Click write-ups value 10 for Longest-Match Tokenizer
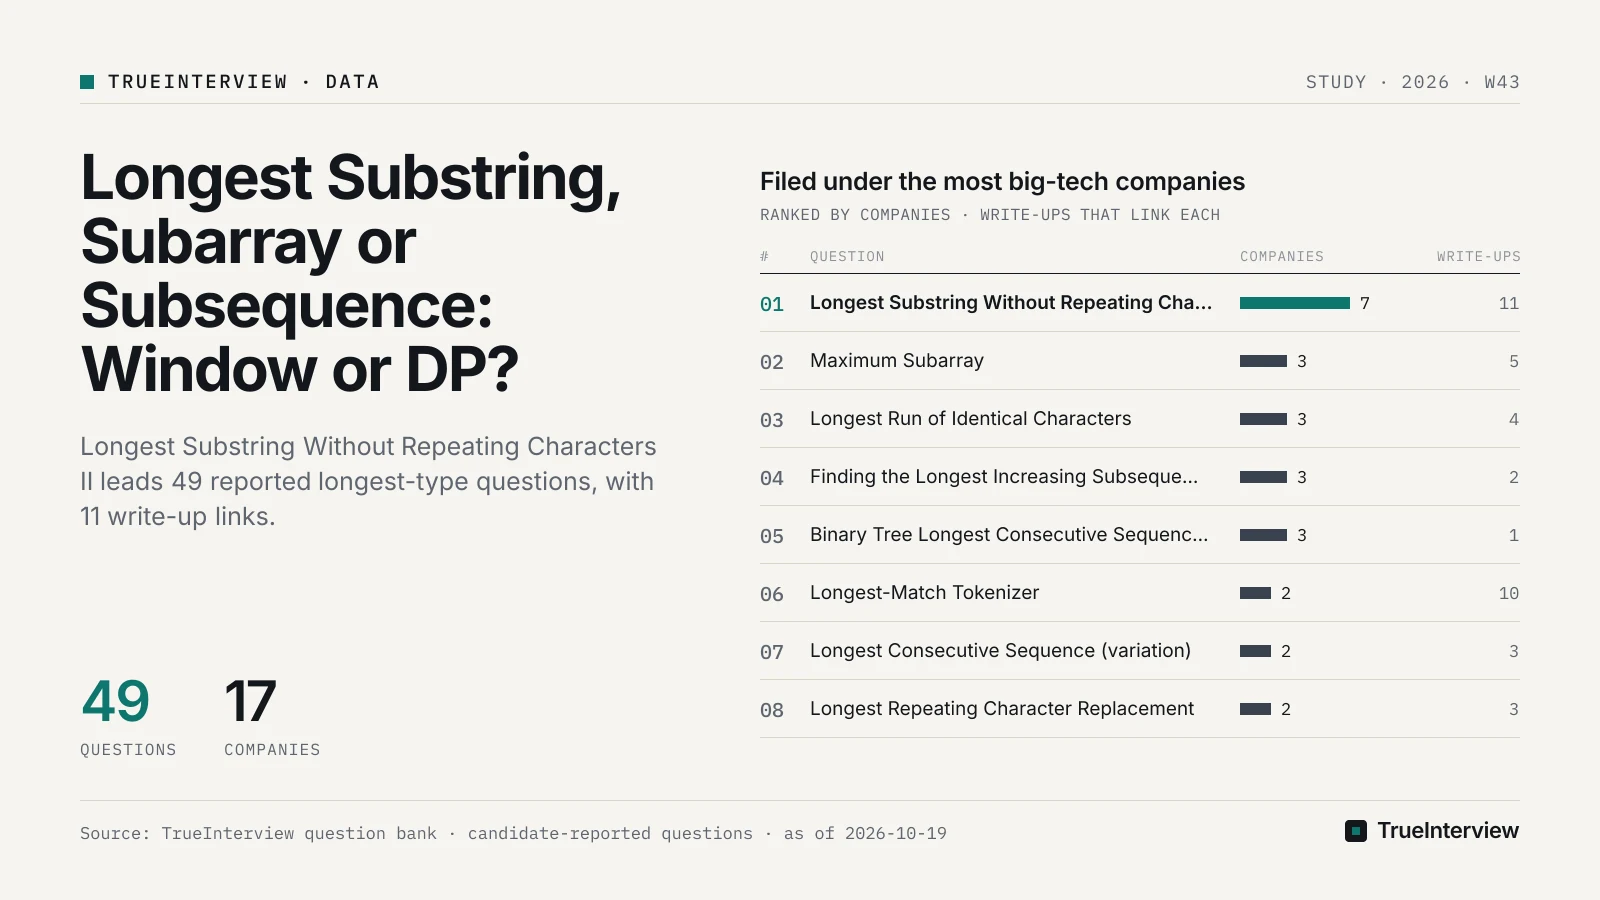Image resolution: width=1600 pixels, height=900 pixels. (1509, 593)
